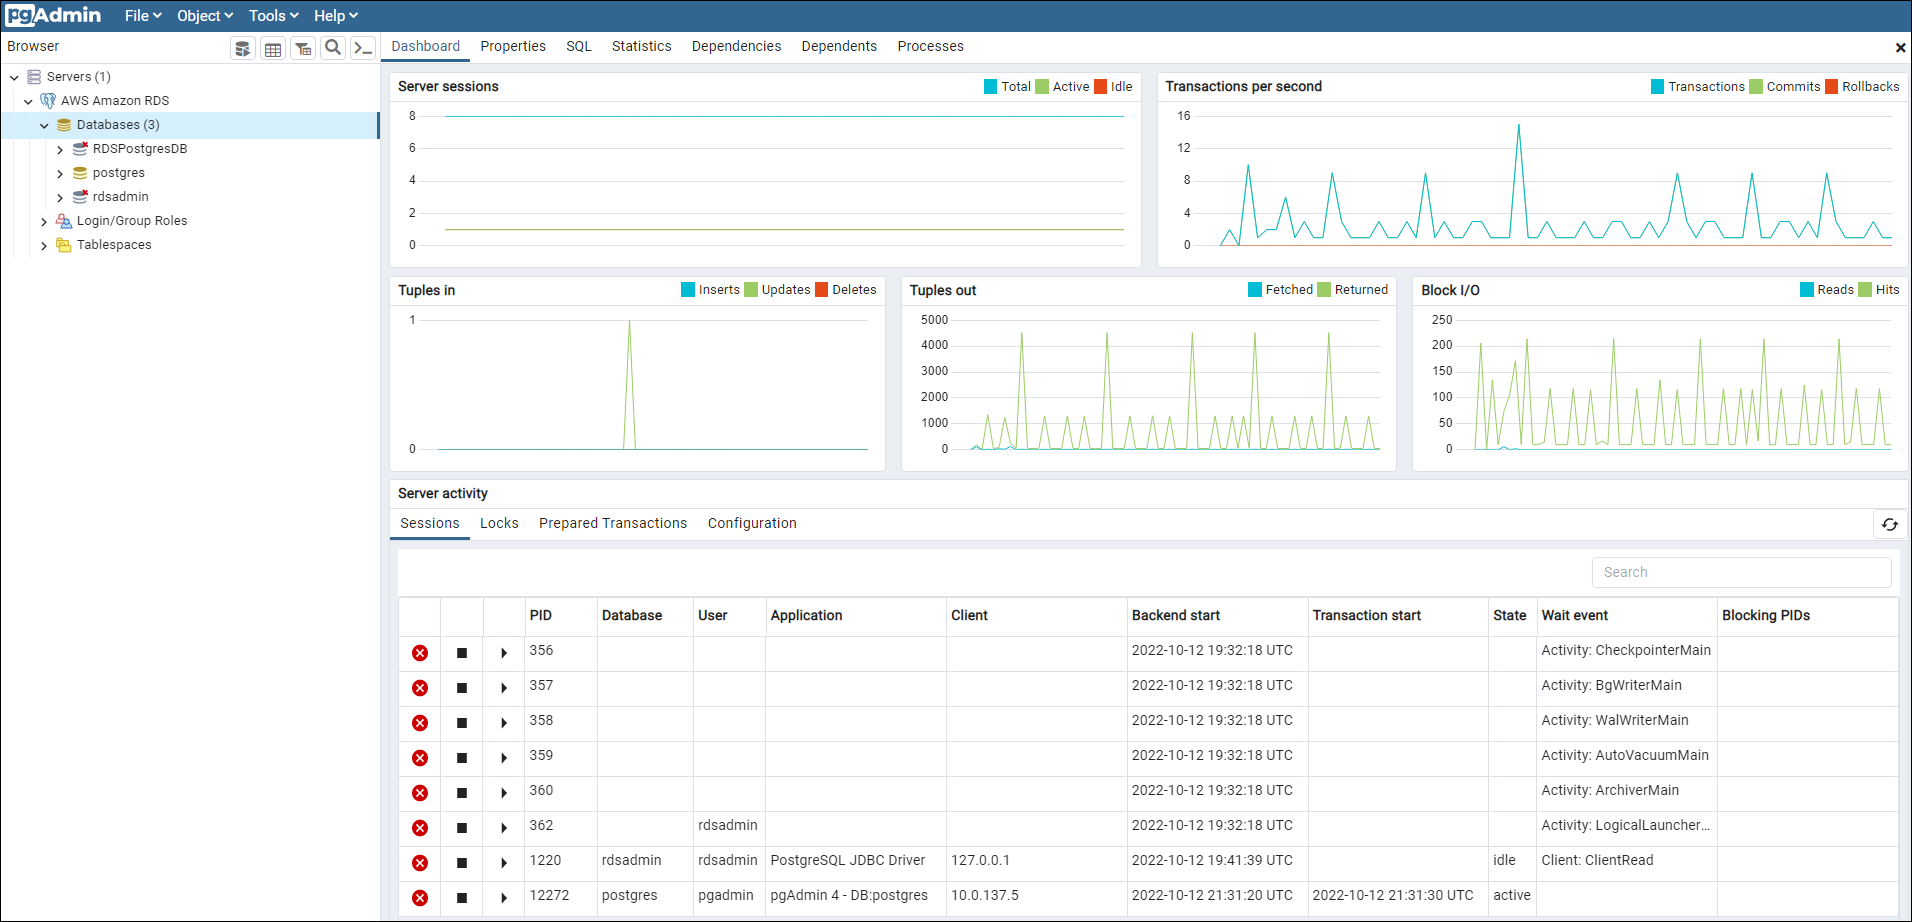Open the Query Tool icon in the Browser toolbar
This screenshot has height=922, width=1912.
tap(243, 48)
